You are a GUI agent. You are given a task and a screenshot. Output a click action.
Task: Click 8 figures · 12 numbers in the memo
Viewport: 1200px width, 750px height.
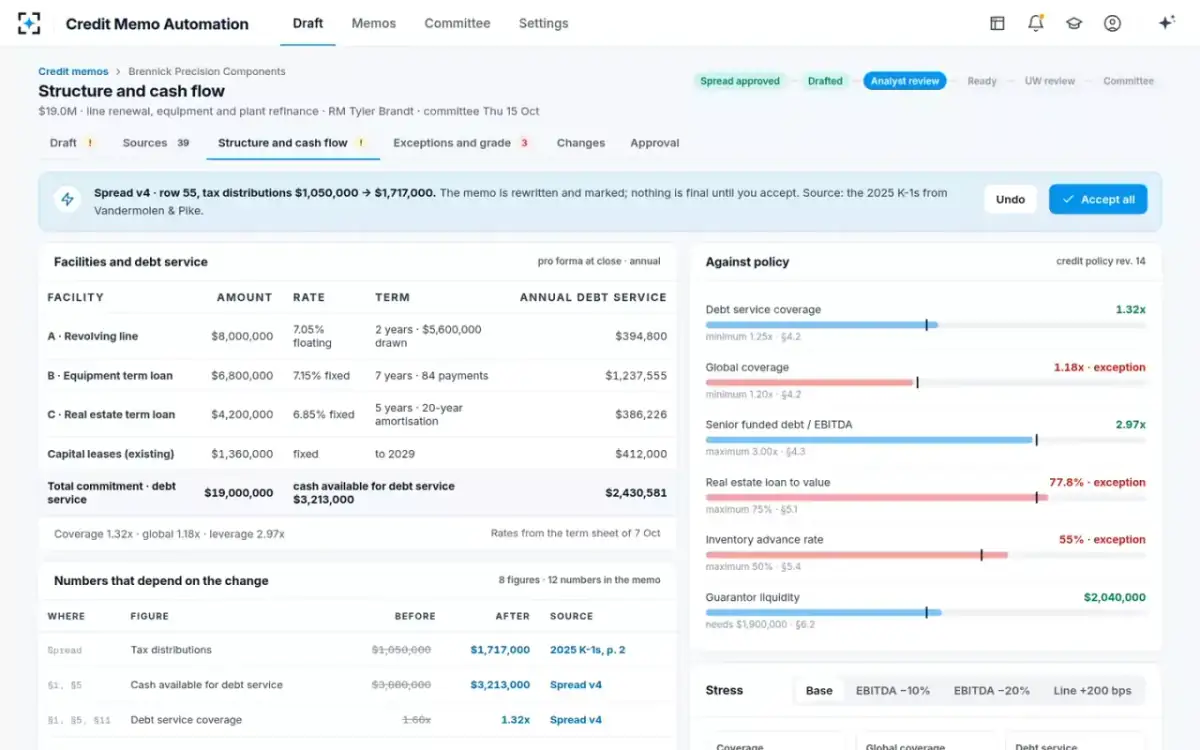(x=579, y=580)
